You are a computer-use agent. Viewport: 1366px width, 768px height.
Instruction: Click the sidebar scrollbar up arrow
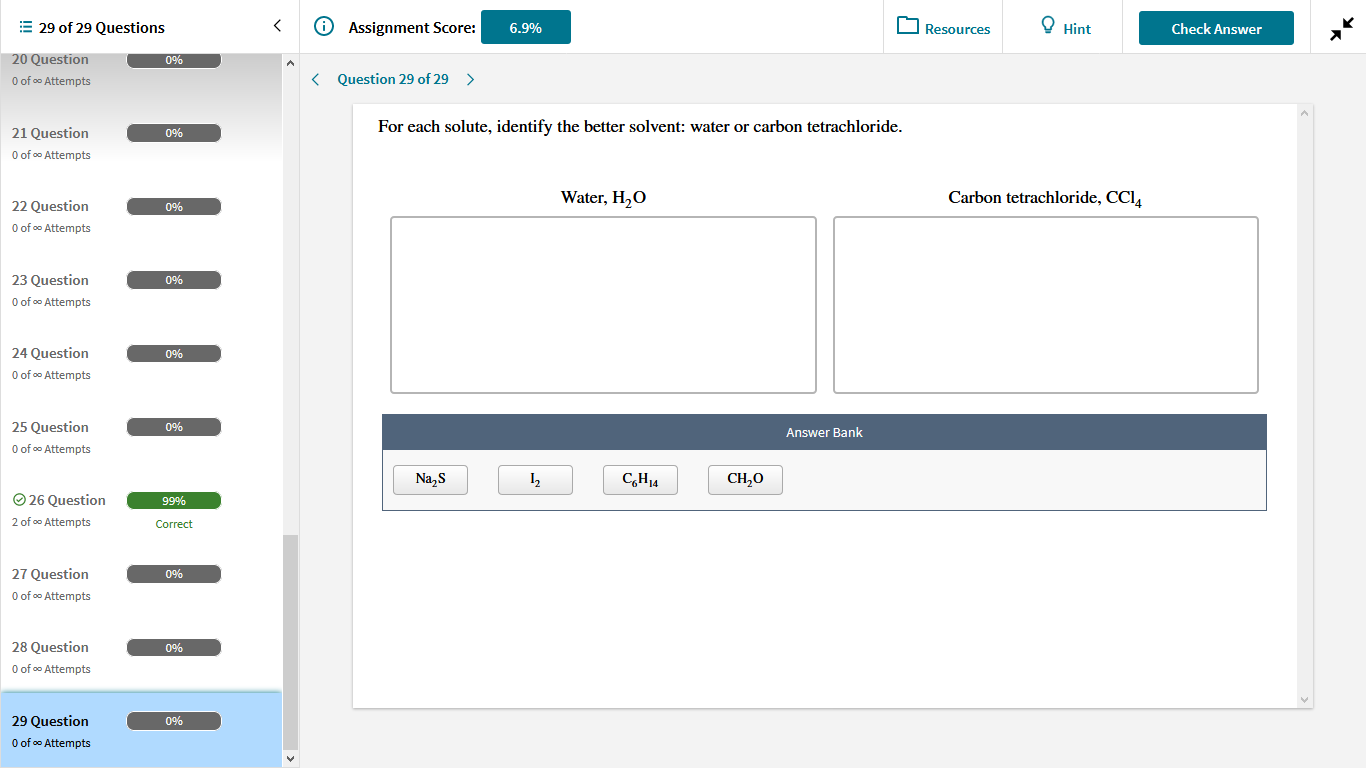[291, 64]
